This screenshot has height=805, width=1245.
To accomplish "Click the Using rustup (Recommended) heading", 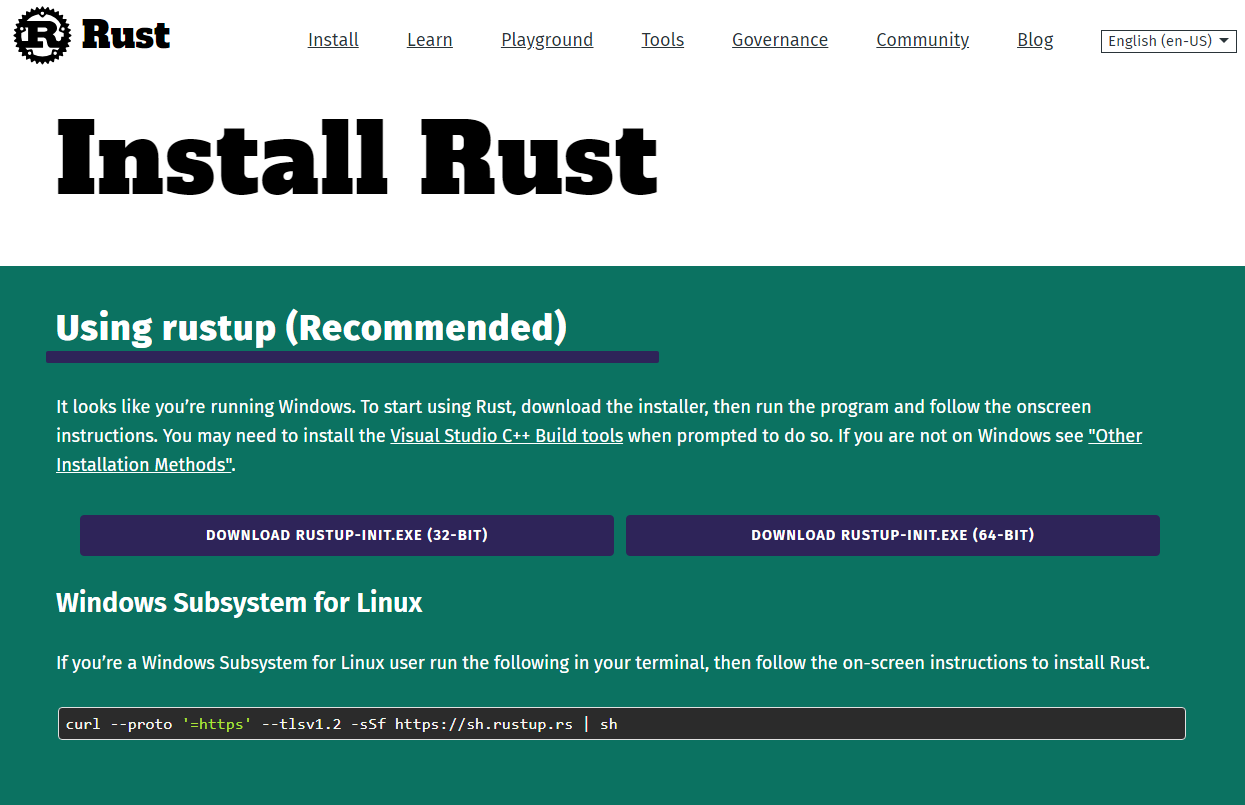I will (310, 327).
